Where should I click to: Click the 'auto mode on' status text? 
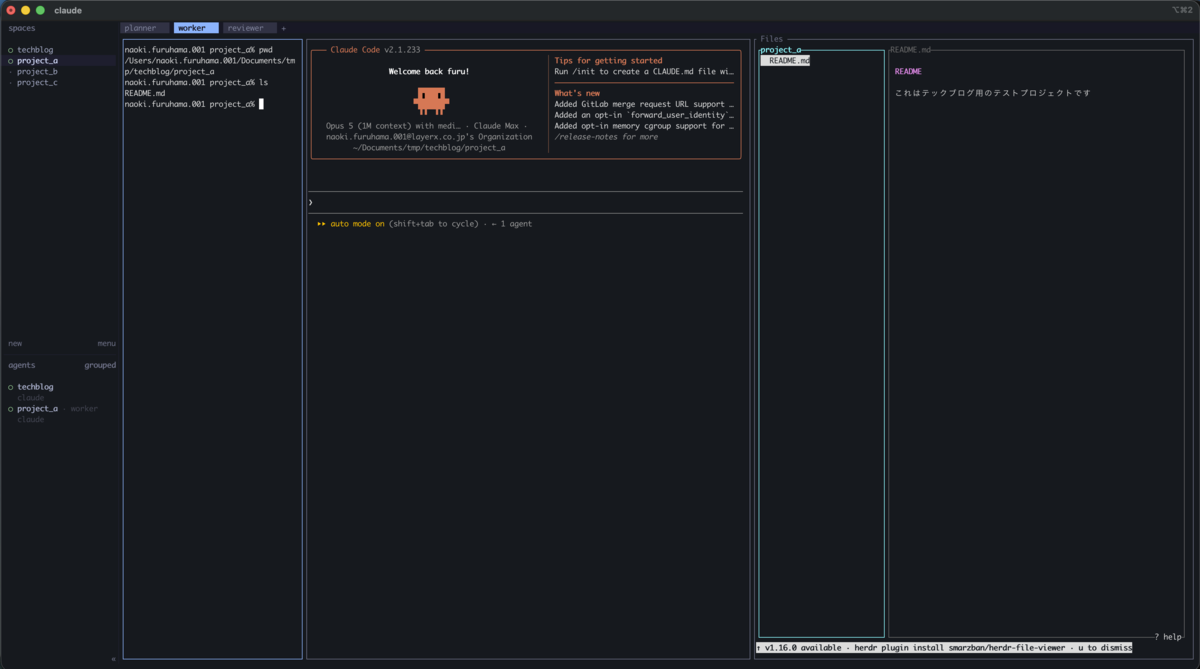coord(357,224)
